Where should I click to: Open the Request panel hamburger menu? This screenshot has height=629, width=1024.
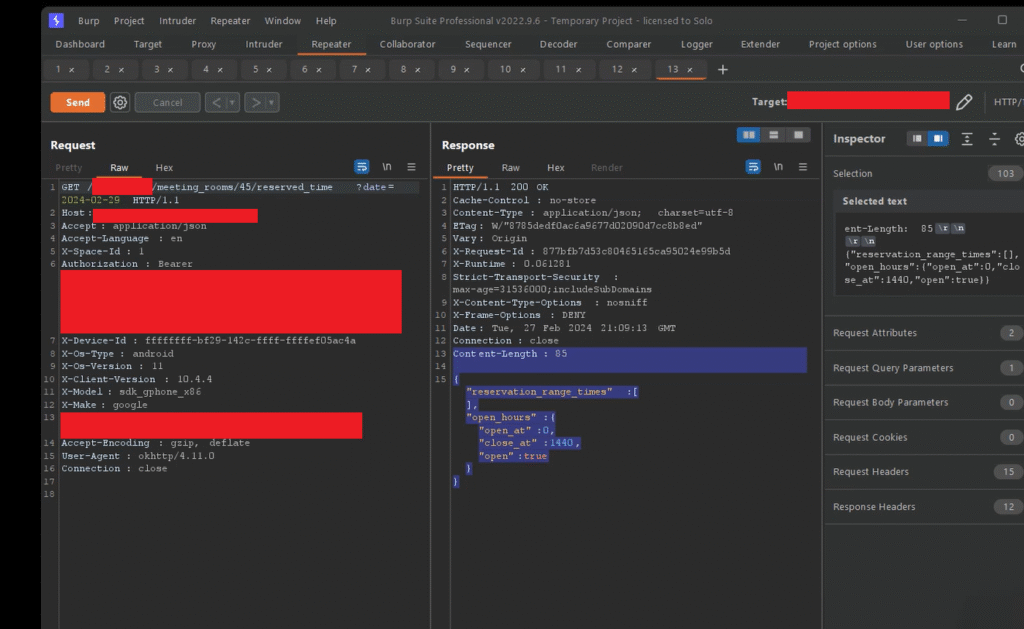pyautogui.click(x=411, y=167)
